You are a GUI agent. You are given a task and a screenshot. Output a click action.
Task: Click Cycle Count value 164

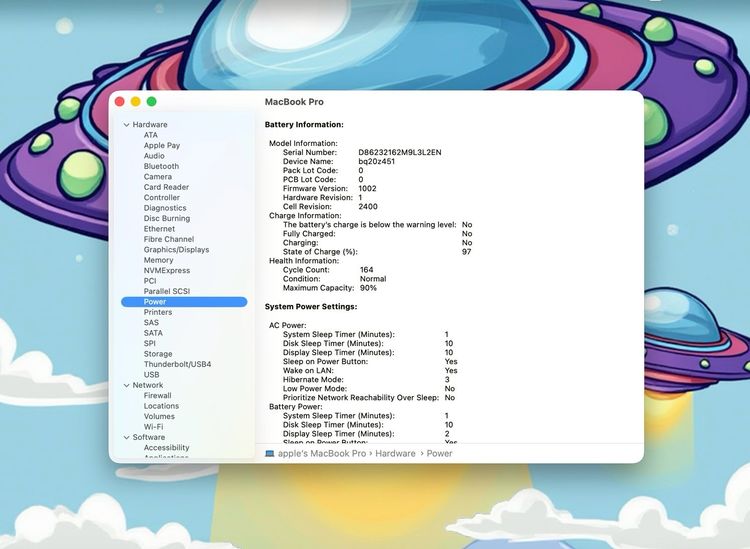(x=366, y=270)
